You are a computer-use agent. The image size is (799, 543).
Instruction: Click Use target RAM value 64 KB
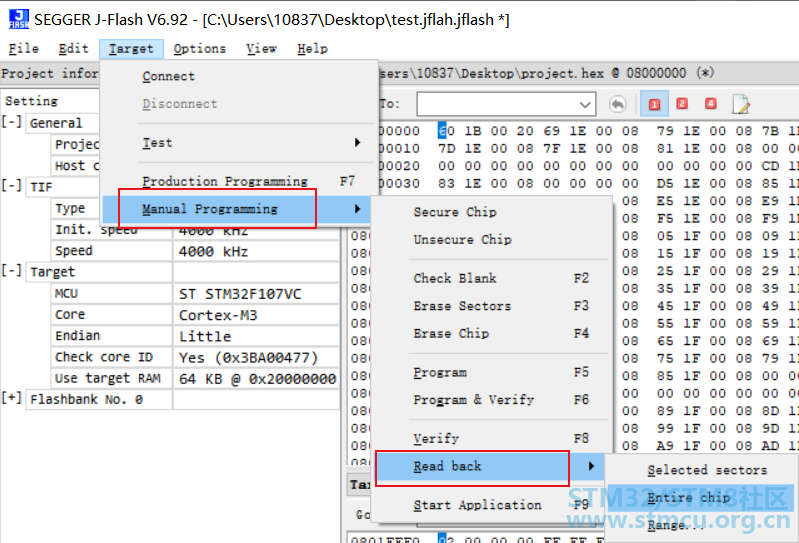coord(256,378)
